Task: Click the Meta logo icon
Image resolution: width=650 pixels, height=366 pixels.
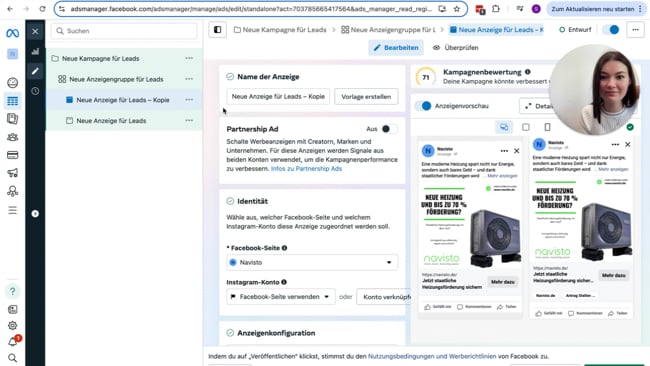Action: (12, 33)
